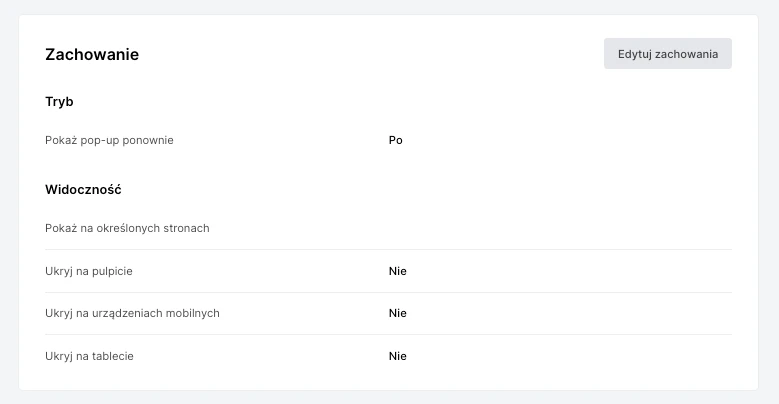
Task: Click the Nie value for Ukryj na pulpicie
Action: (x=398, y=271)
